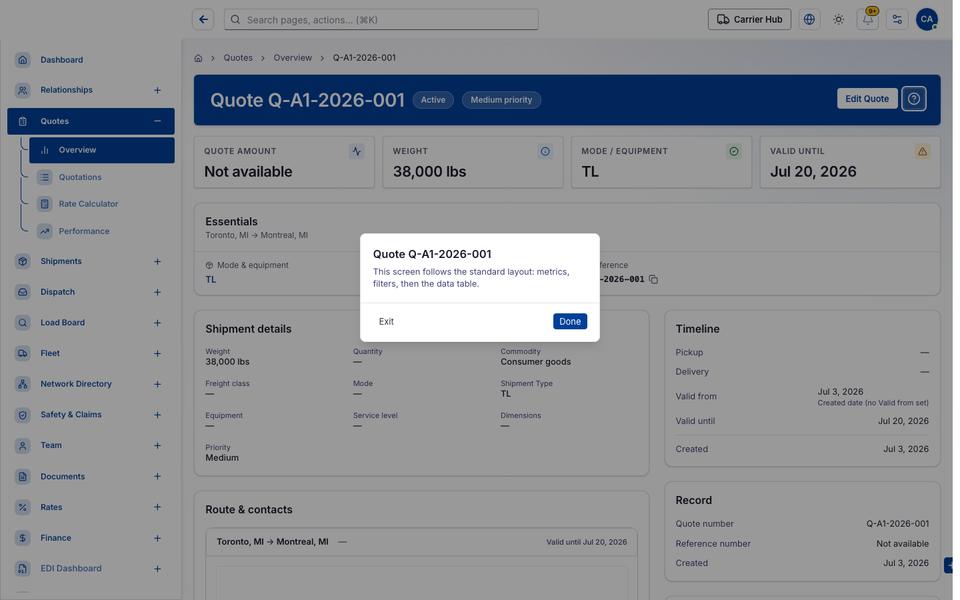Image resolution: width=960 pixels, height=600 pixels.
Task: Click the Dashboard sidebar icon
Action: tap(23, 60)
